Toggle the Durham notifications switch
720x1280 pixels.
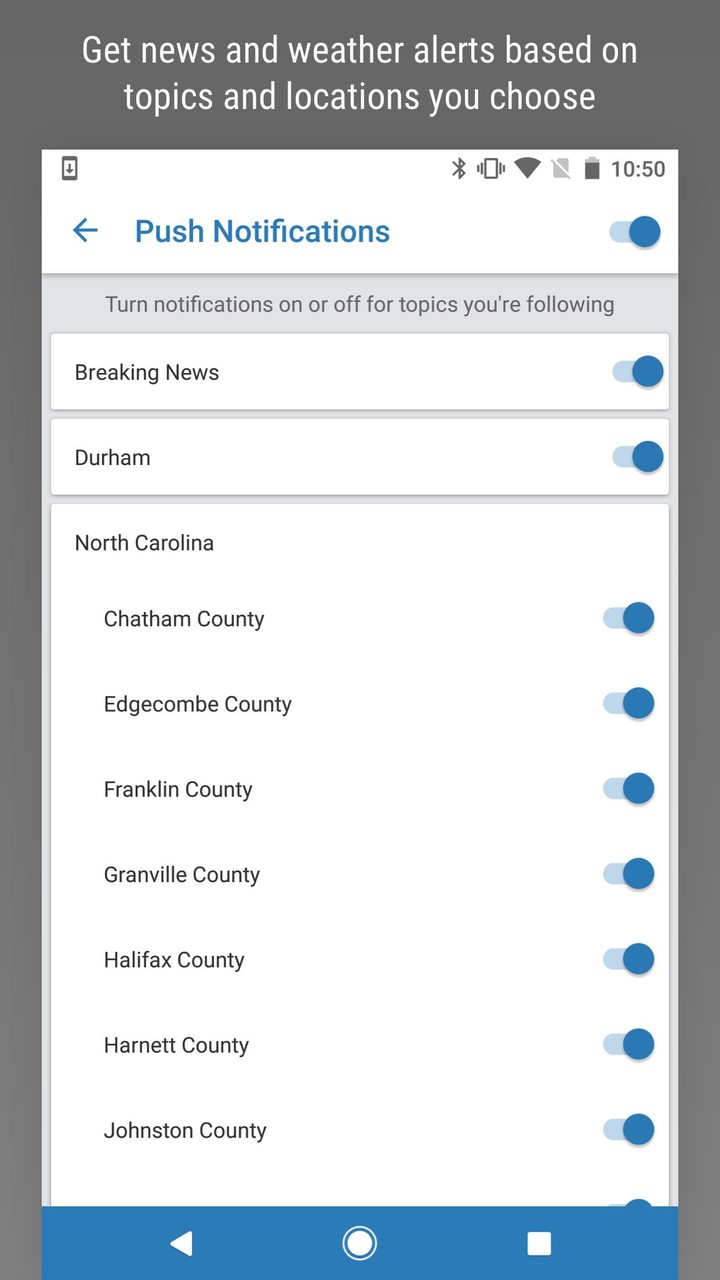(x=638, y=457)
